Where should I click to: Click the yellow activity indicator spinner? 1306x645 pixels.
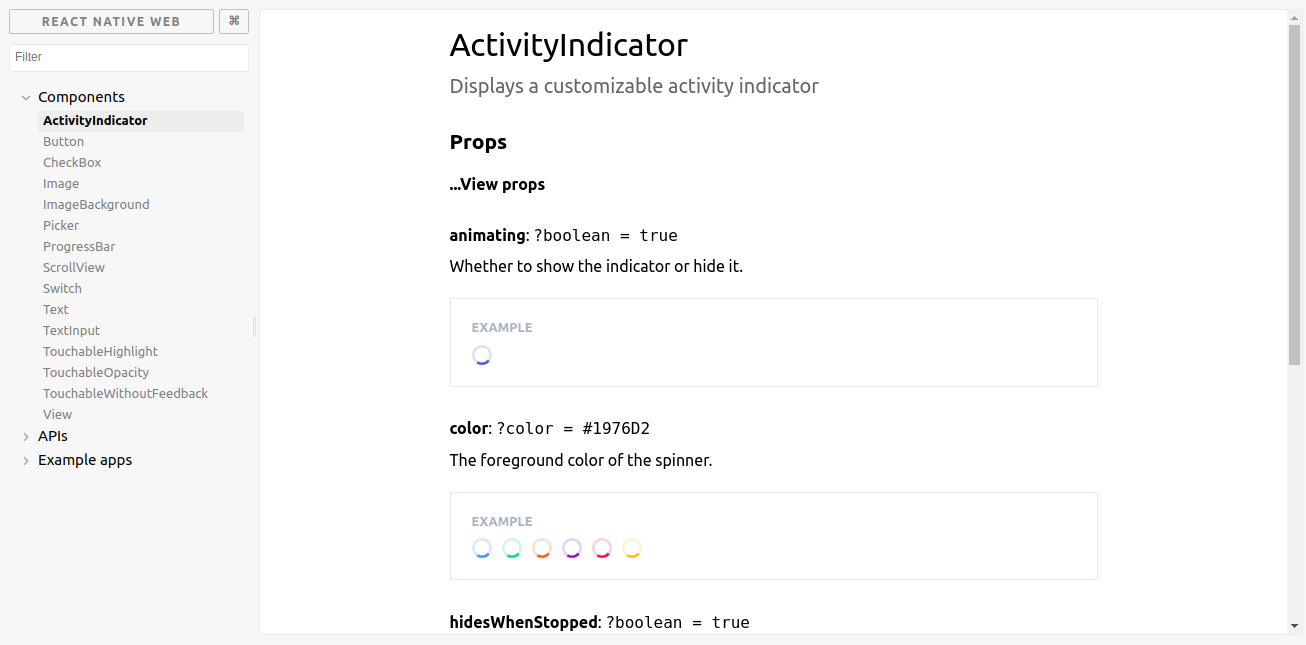(632, 548)
